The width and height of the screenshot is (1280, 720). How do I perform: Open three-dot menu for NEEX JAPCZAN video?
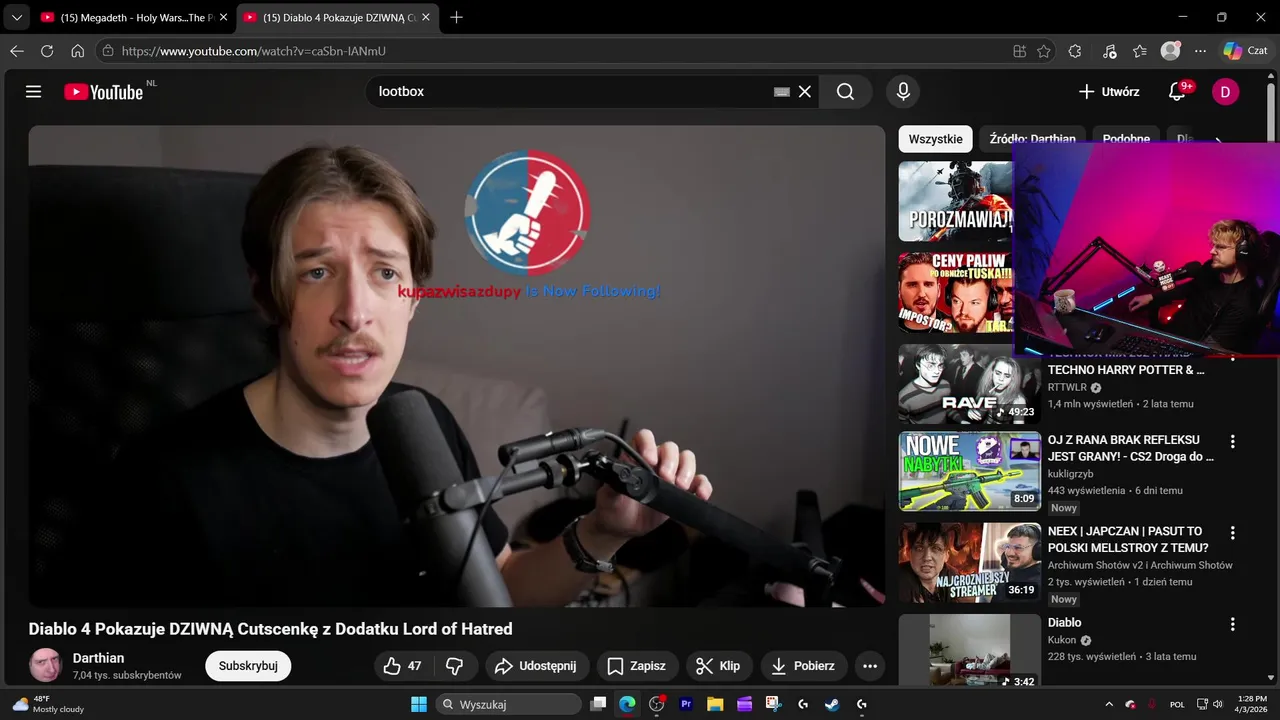1233,533
